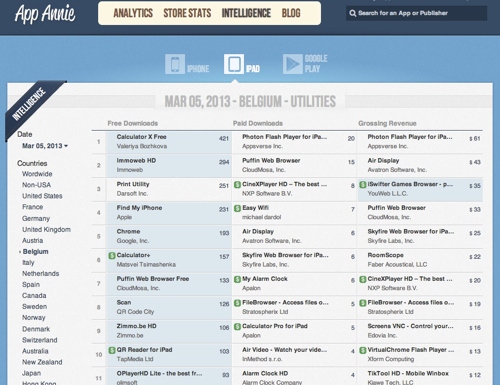The width and height of the screenshot is (500, 385).
Task: Switch country to Switzerland
Action: (39, 340)
